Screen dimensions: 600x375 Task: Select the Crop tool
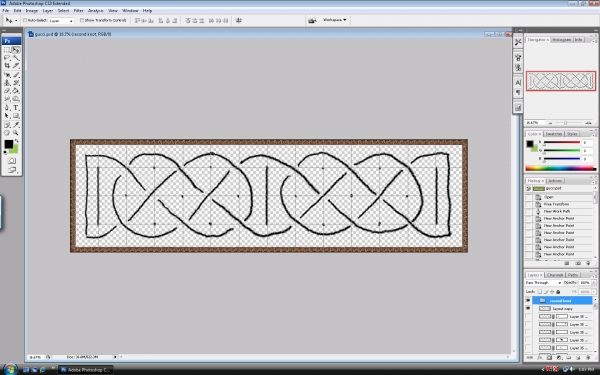click(x=7, y=66)
